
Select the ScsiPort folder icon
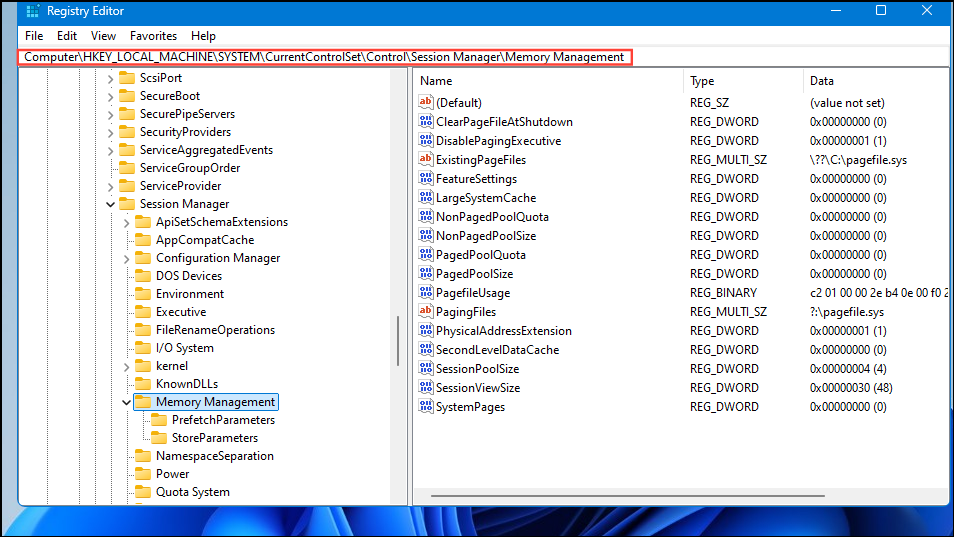(127, 78)
